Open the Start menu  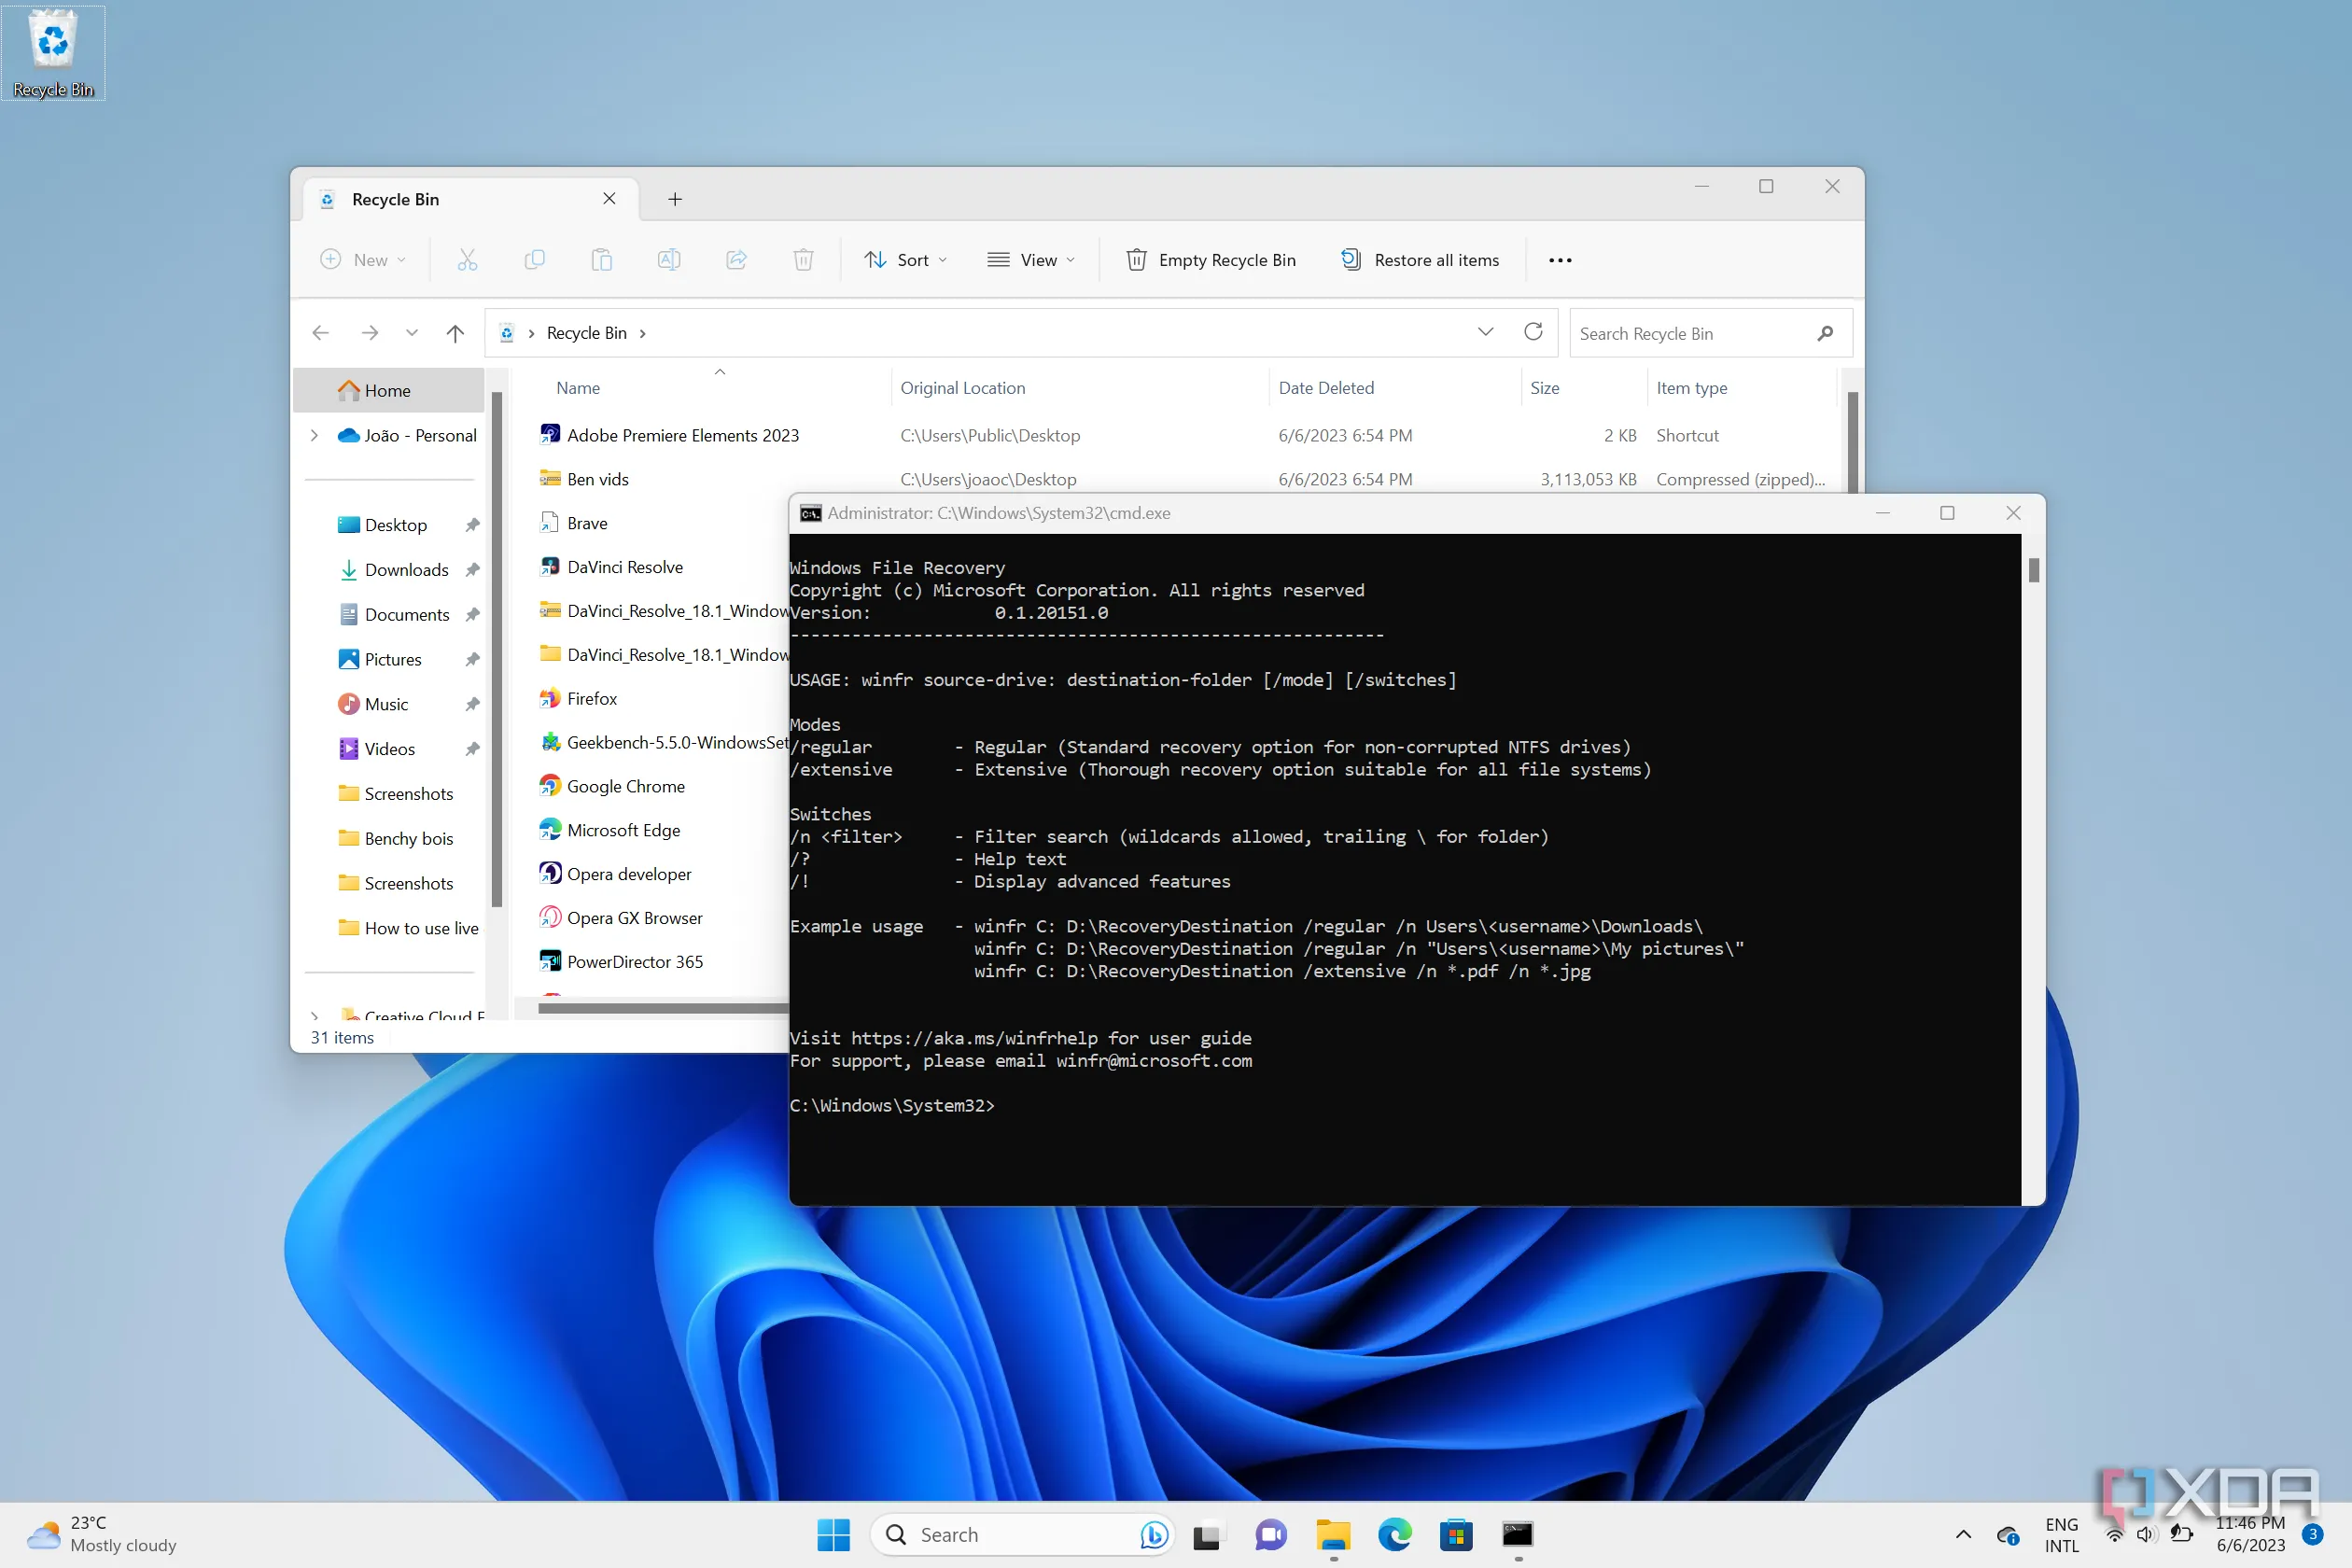click(834, 1534)
